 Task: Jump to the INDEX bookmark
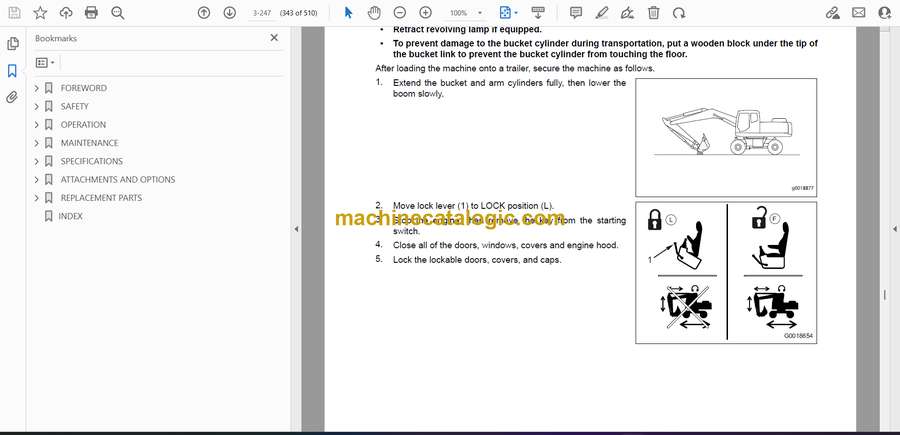click(x=71, y=216)
